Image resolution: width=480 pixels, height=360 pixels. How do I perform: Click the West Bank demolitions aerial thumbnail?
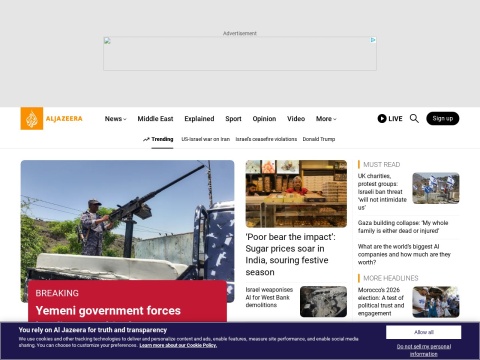(x=323, y=302)
